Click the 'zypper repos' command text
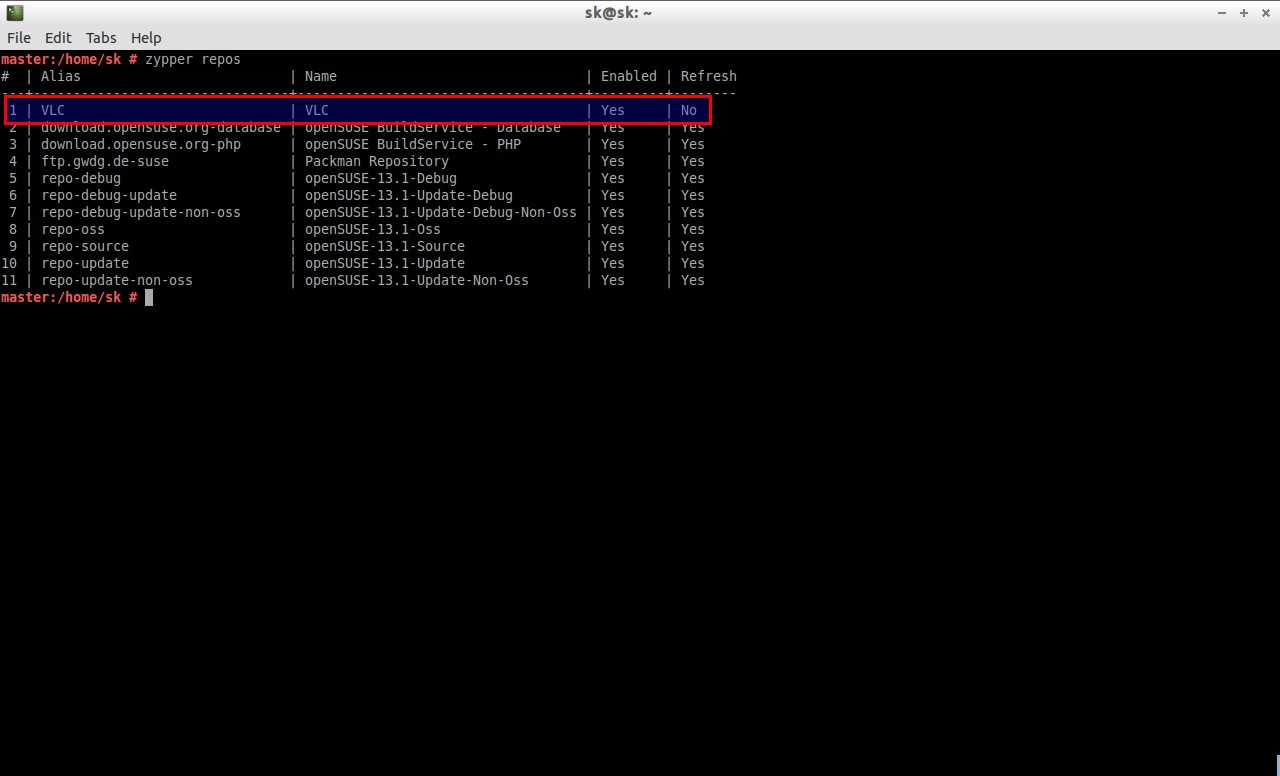The width and height of the screenshot is (1280, 776). [x=193, y=59]
